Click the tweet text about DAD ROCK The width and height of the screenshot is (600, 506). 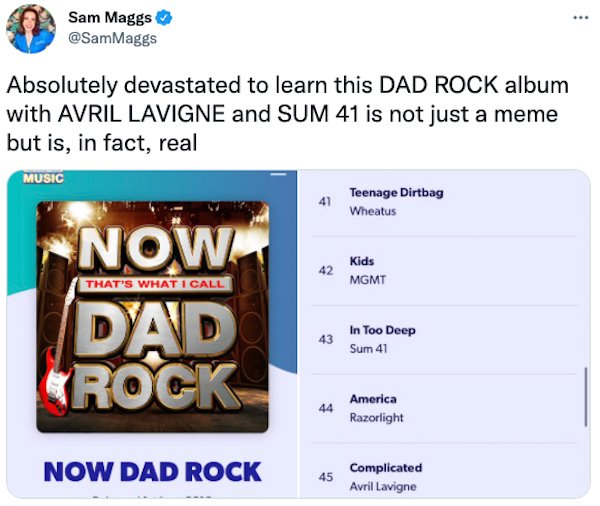pos(288,114)
